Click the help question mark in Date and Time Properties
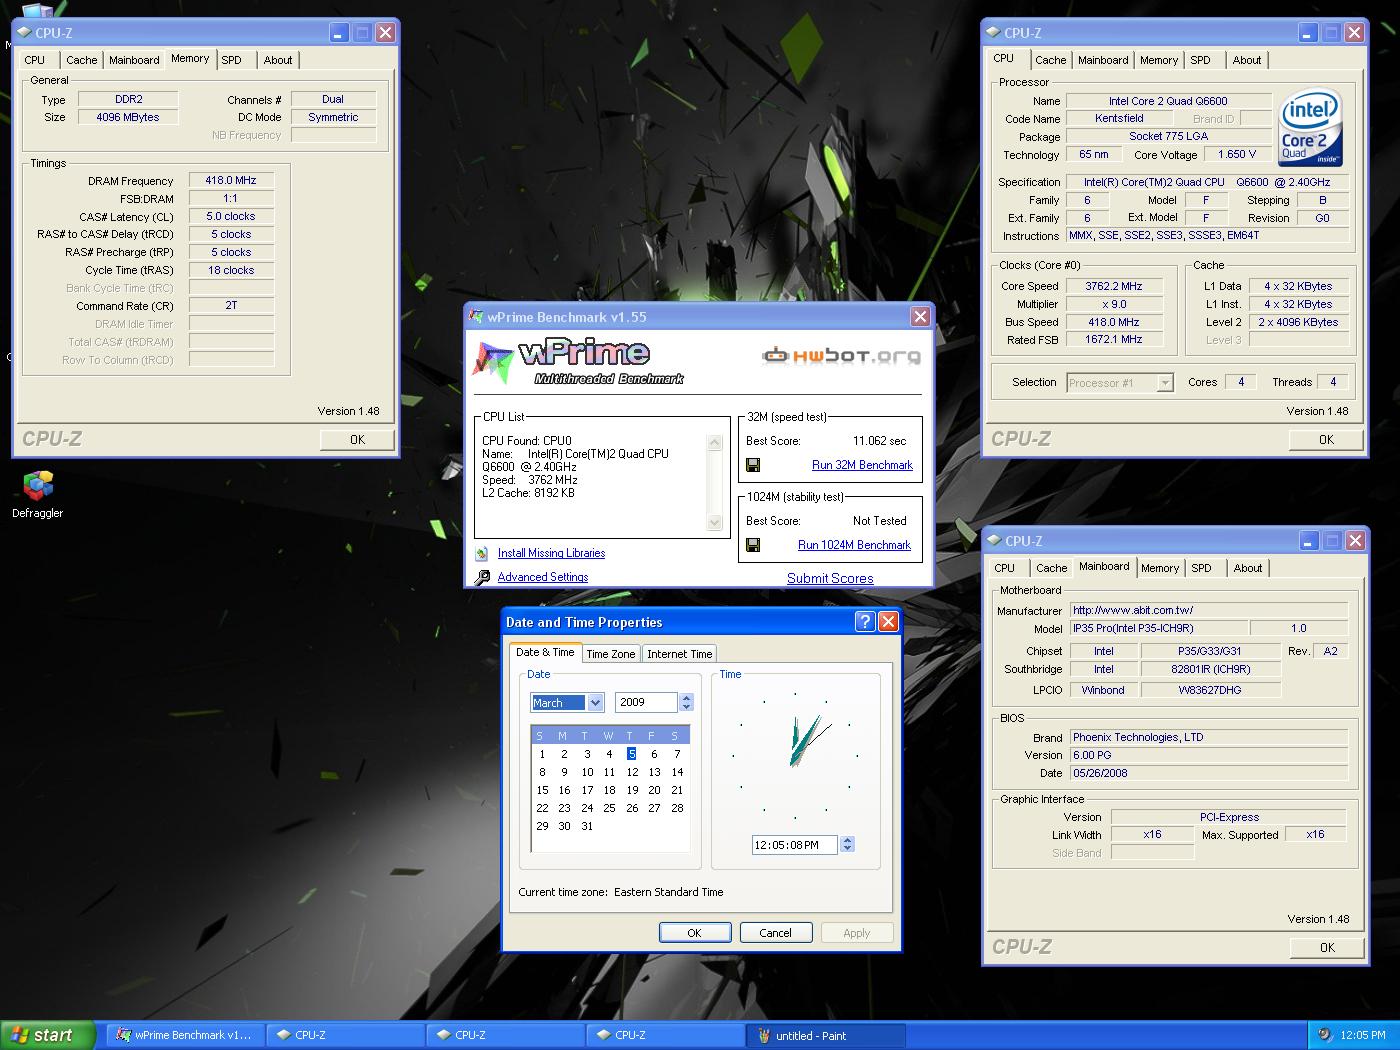 (x=865, y=622)
